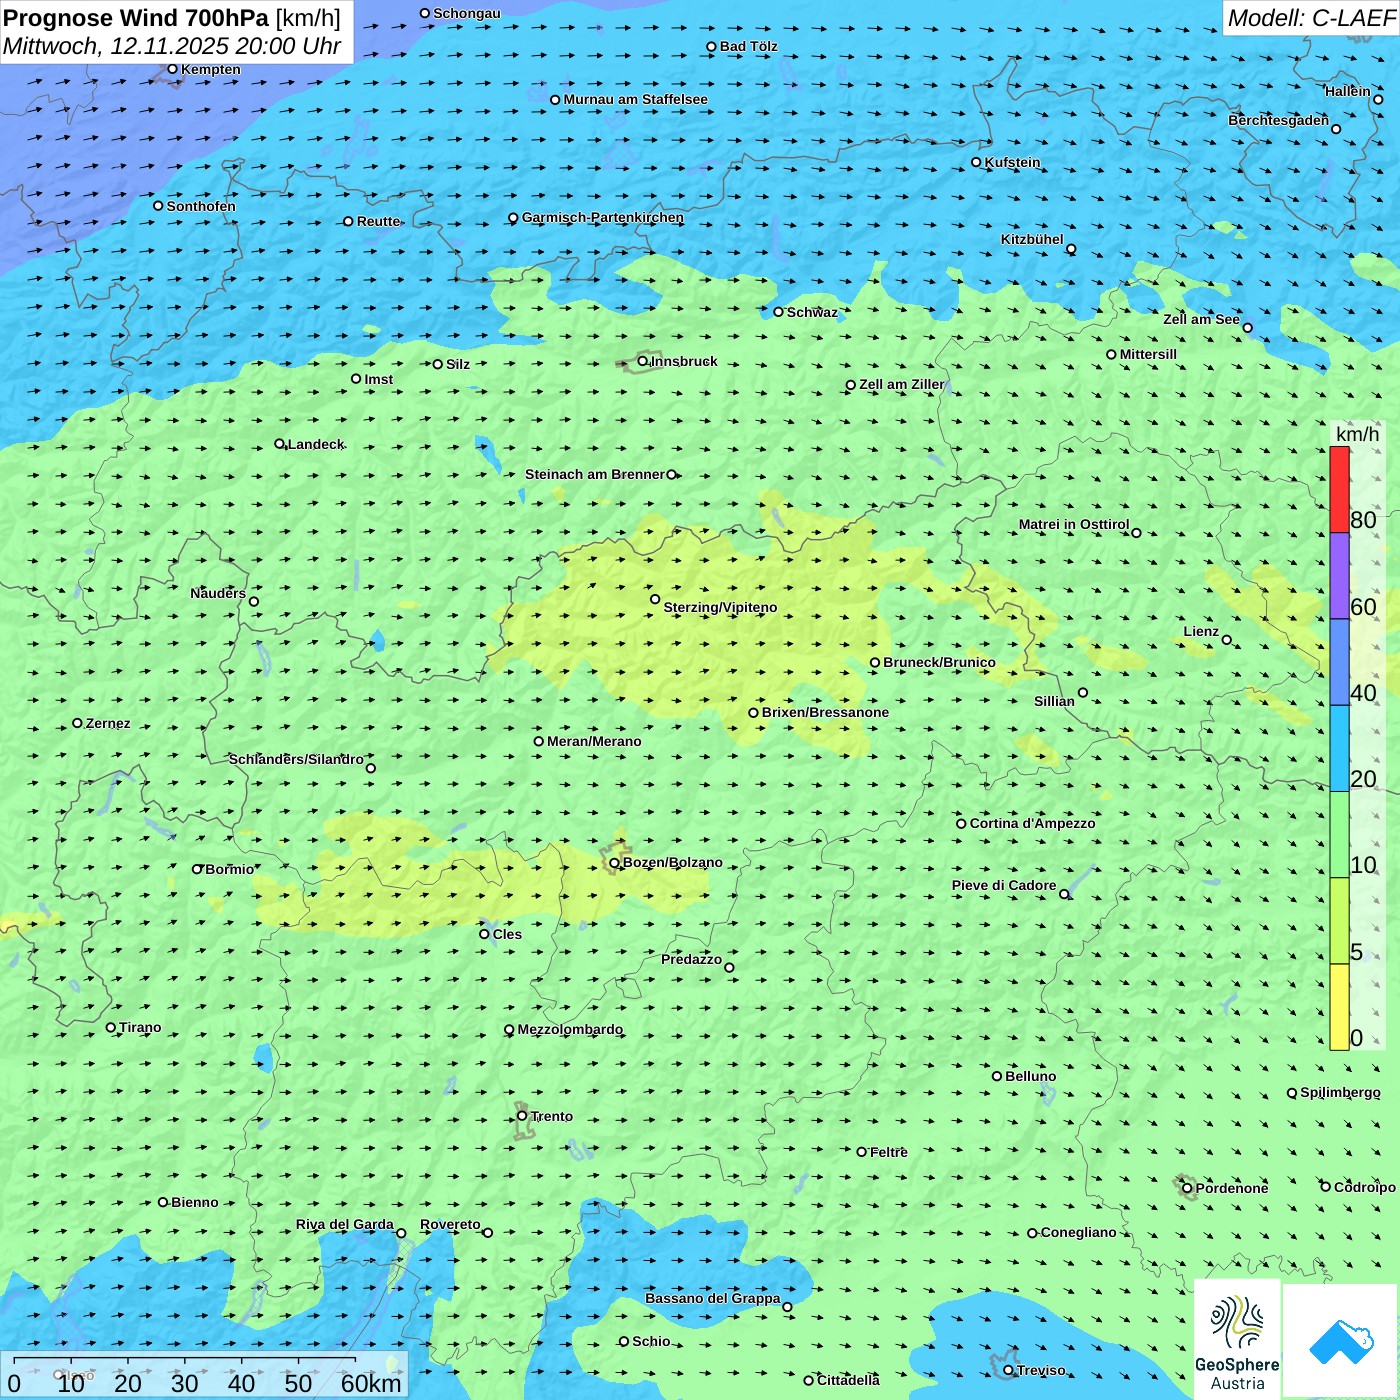Pick the yellow 0 km/h legend color
The height and width of the screenshot is (1400, 1400).
click(1339, 1006)
